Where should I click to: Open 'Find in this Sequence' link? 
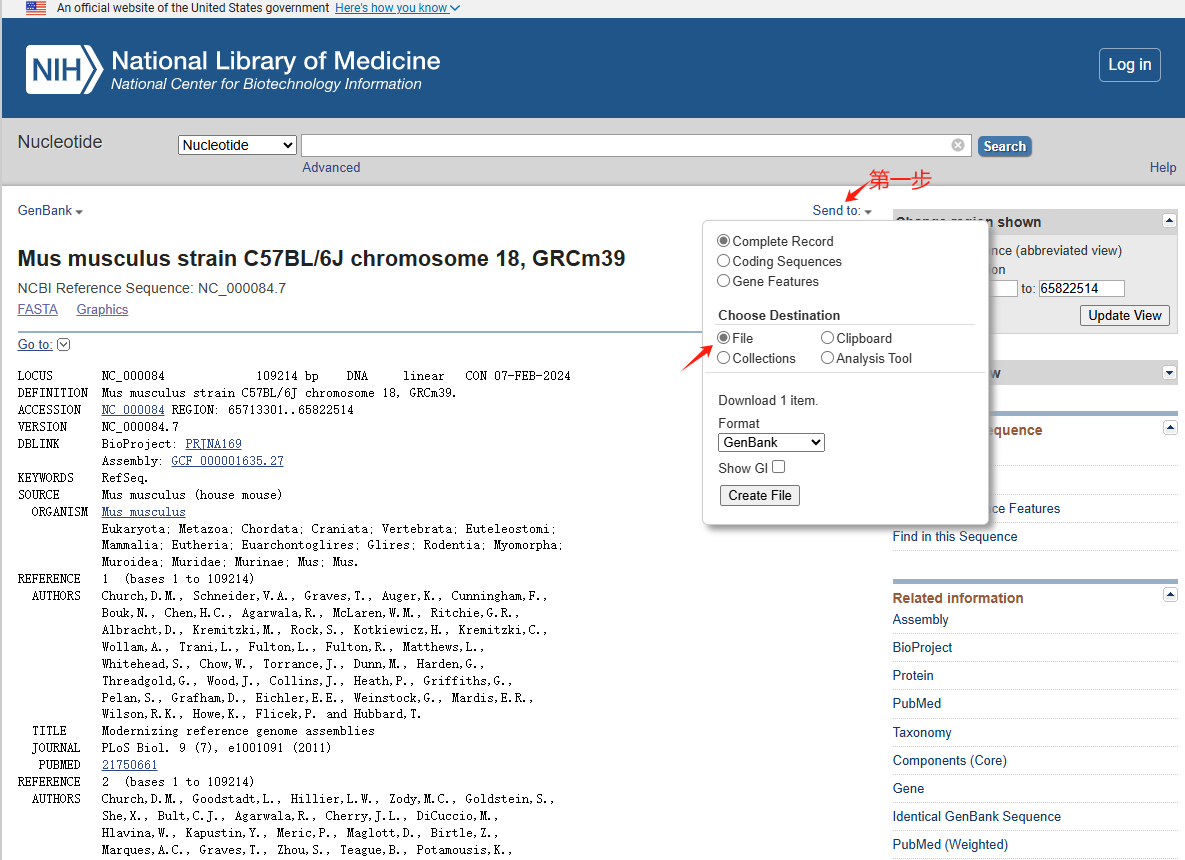[x=954, y=536]
